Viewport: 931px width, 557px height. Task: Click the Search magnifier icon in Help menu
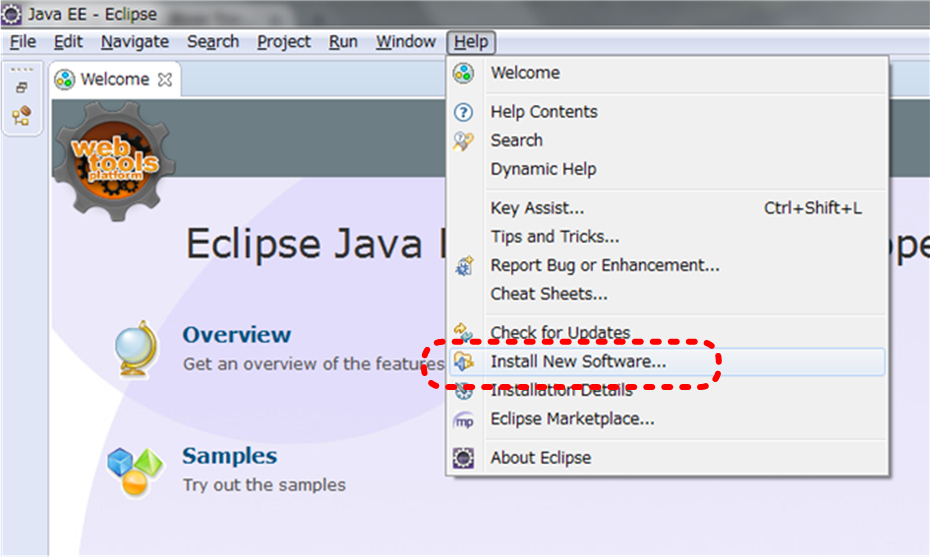464,141
